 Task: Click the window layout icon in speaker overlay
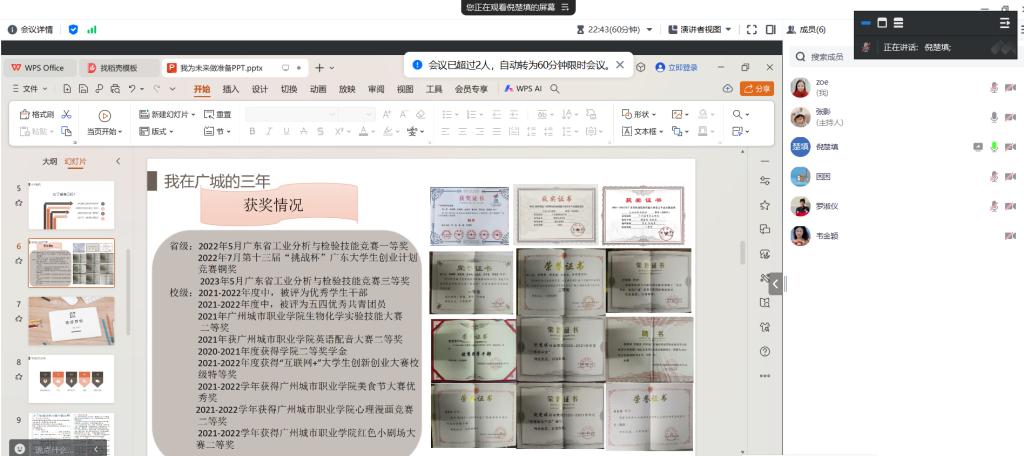click(x=882, y=23)
